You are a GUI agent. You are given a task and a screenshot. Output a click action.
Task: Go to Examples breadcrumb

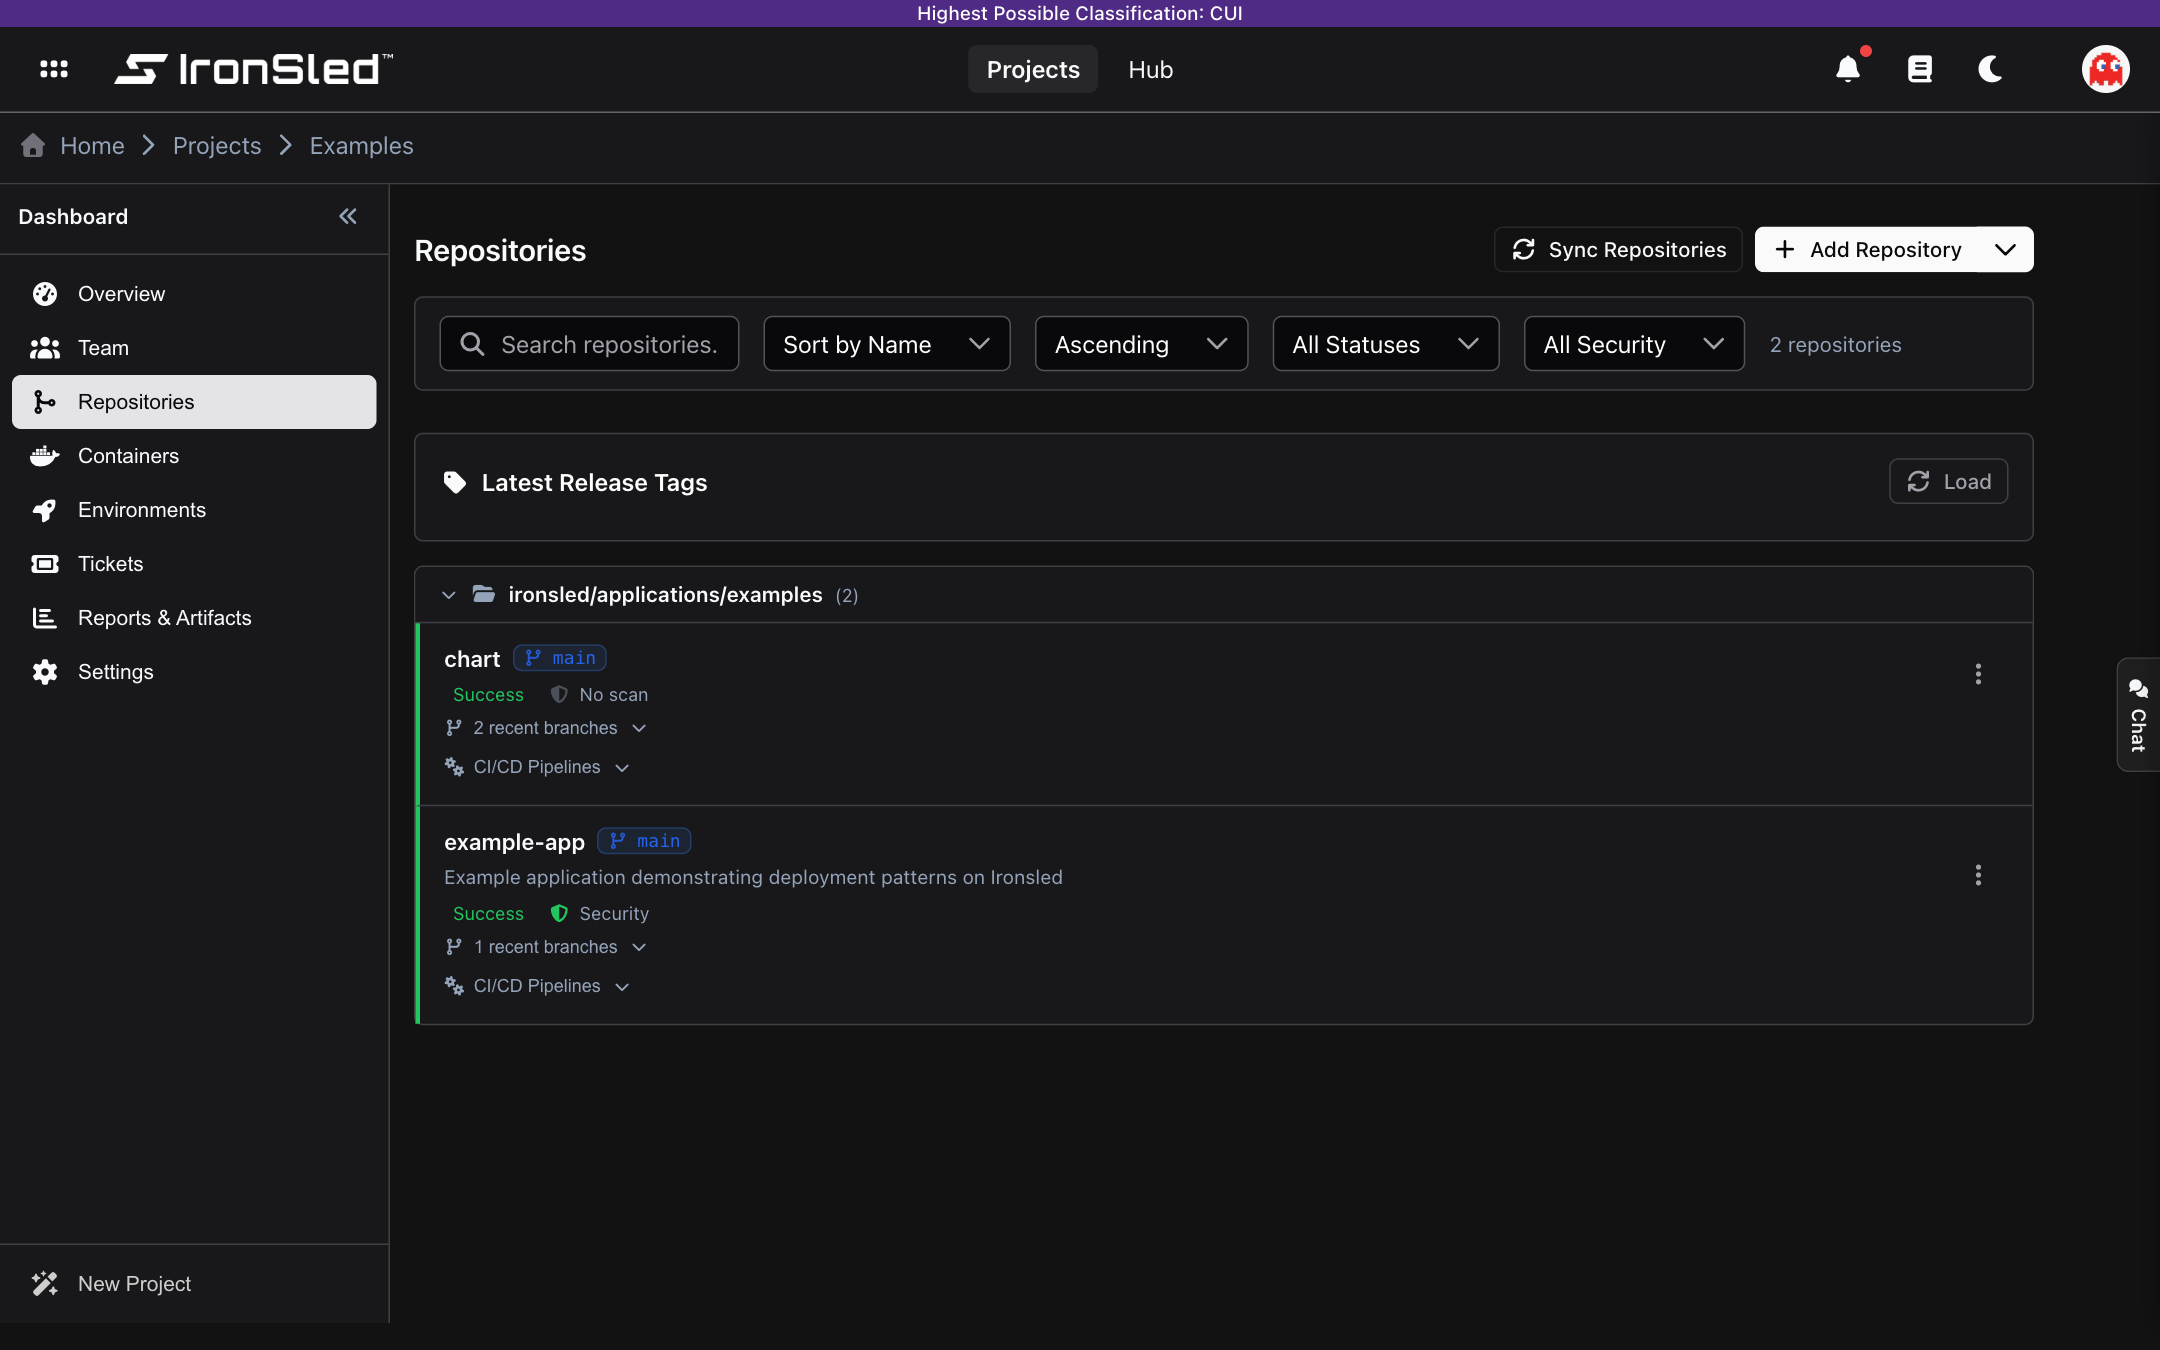click(361, 146)
